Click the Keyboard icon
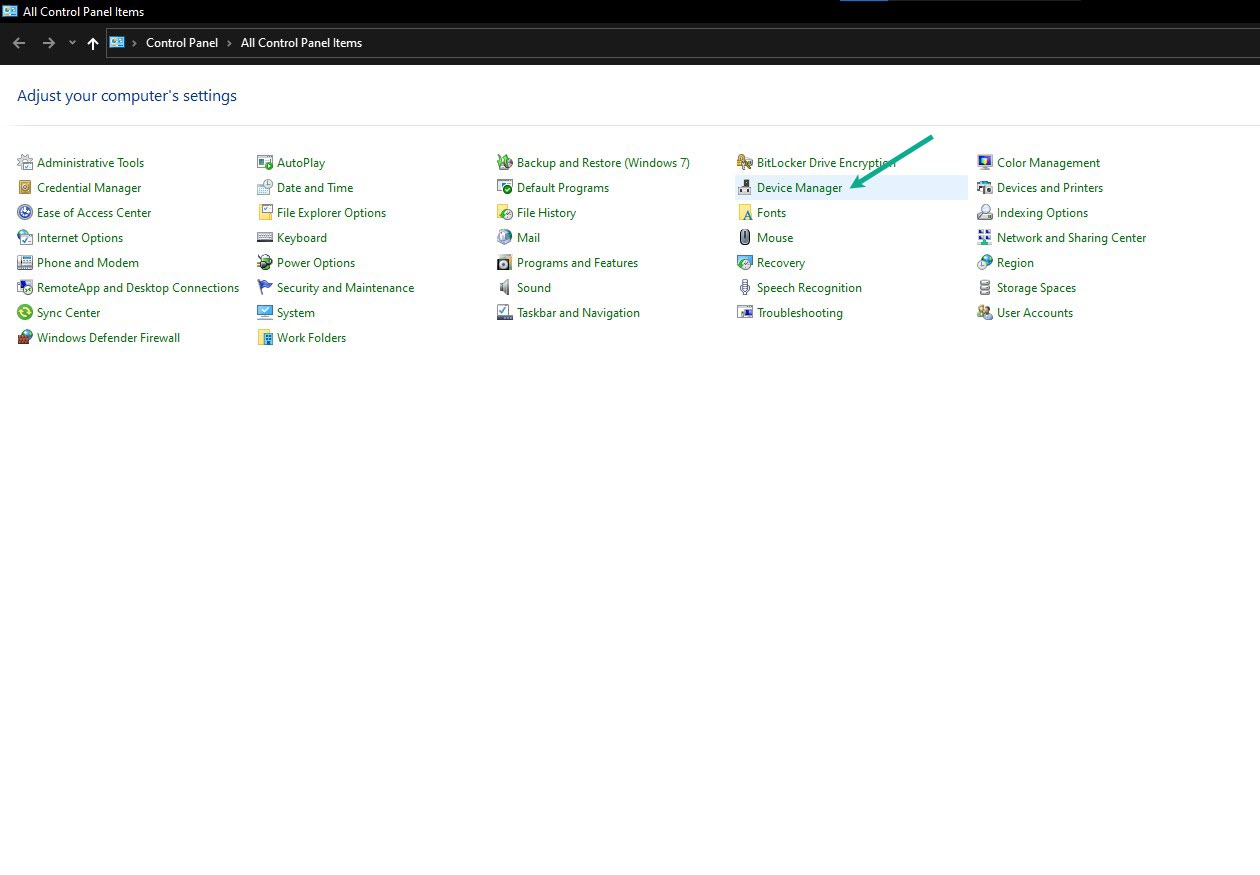The height and width of the screenshot is (875, 1260). click(x=265, y=237)
